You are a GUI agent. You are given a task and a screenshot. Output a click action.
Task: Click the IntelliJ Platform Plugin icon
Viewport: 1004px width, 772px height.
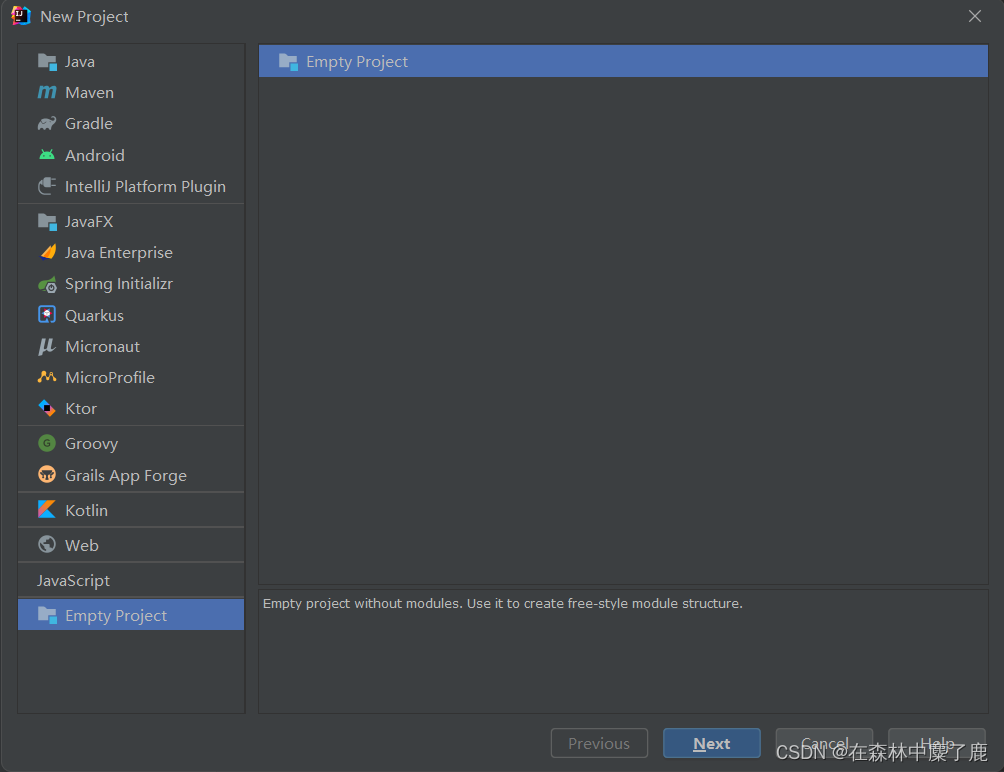pos(47,186)
